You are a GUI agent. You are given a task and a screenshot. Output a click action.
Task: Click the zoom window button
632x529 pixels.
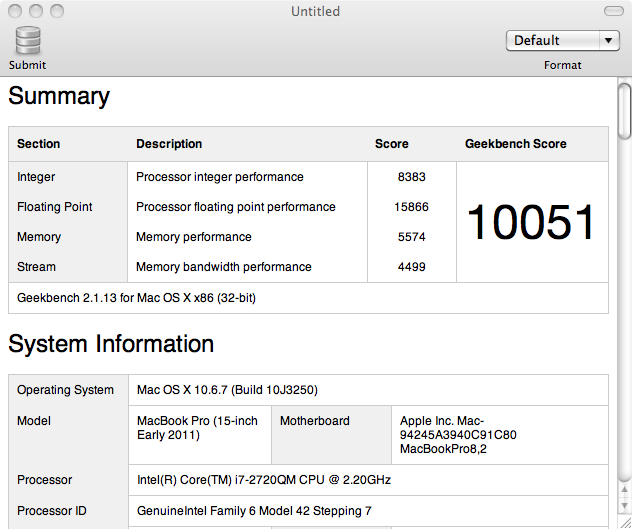pos(57,11)
